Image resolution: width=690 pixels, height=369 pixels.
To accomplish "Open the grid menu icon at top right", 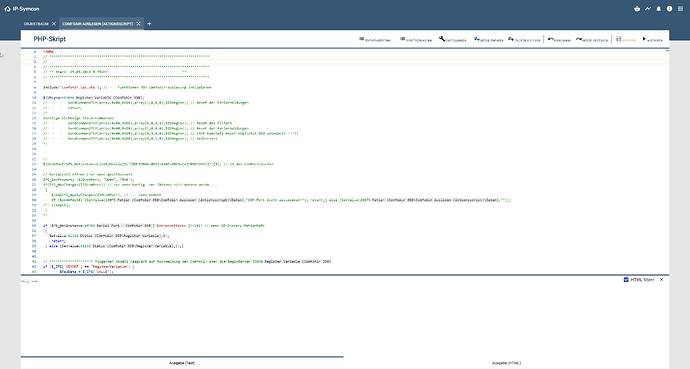I will [x=680, y=8].
